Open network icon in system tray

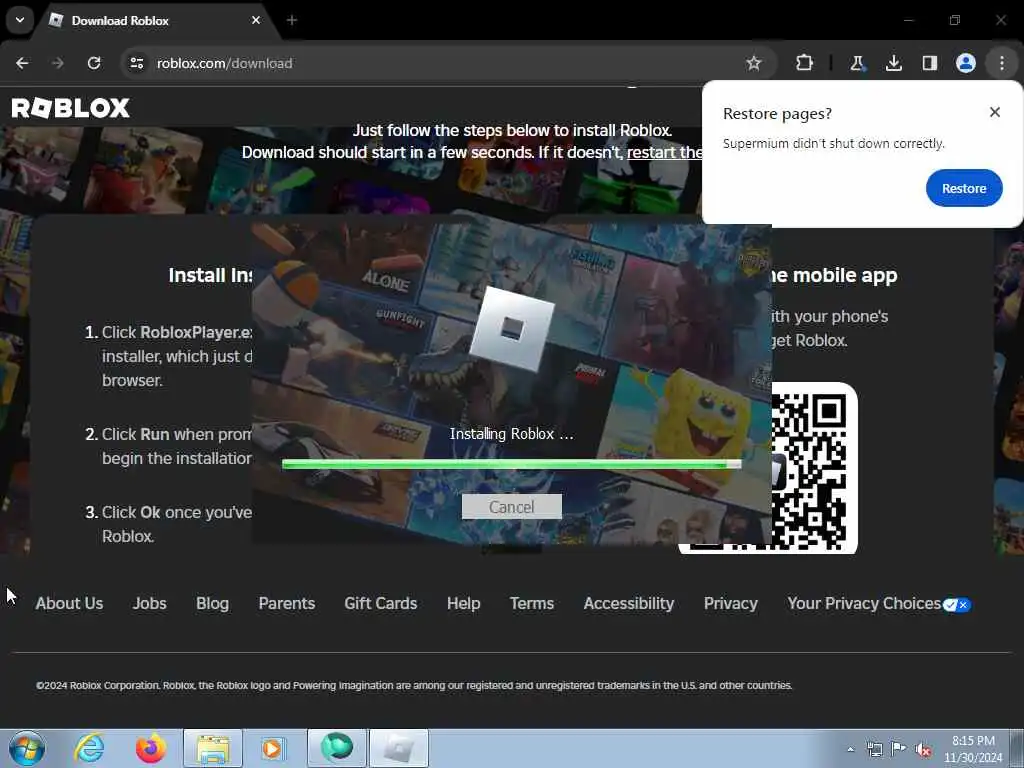tap(874, 750)
